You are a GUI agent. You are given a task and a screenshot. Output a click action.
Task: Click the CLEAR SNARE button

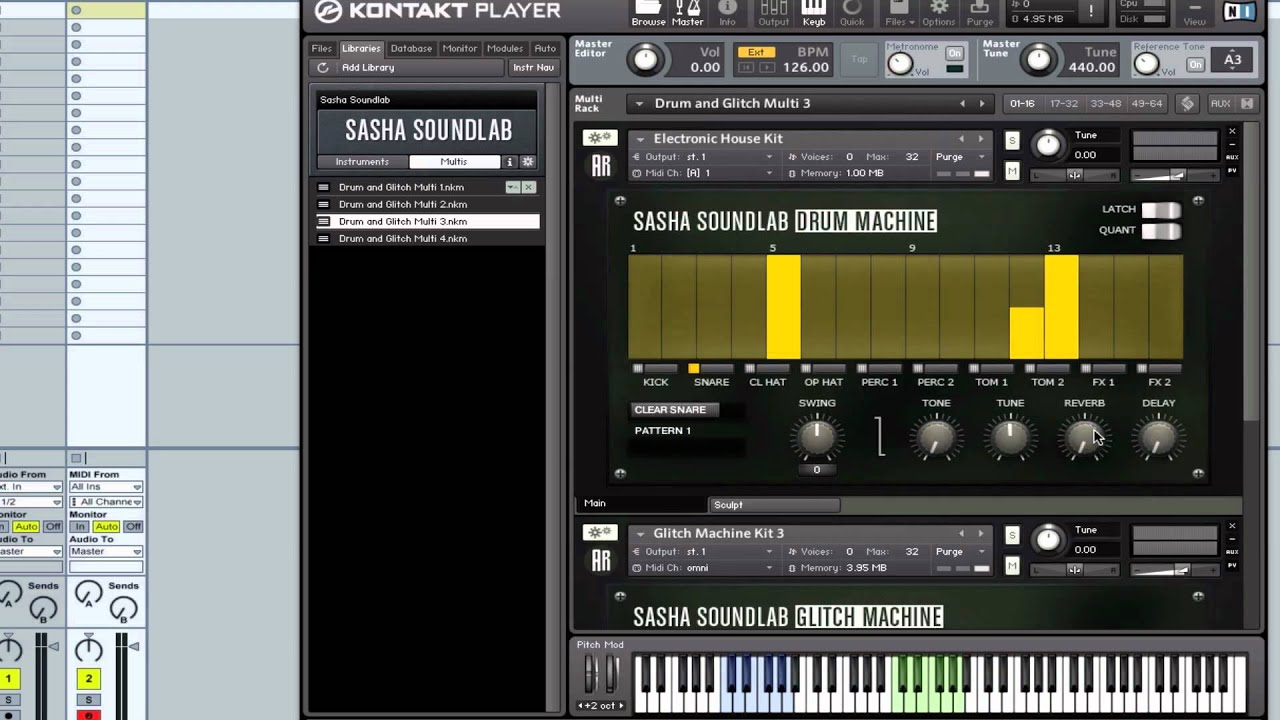pos(674,410)
